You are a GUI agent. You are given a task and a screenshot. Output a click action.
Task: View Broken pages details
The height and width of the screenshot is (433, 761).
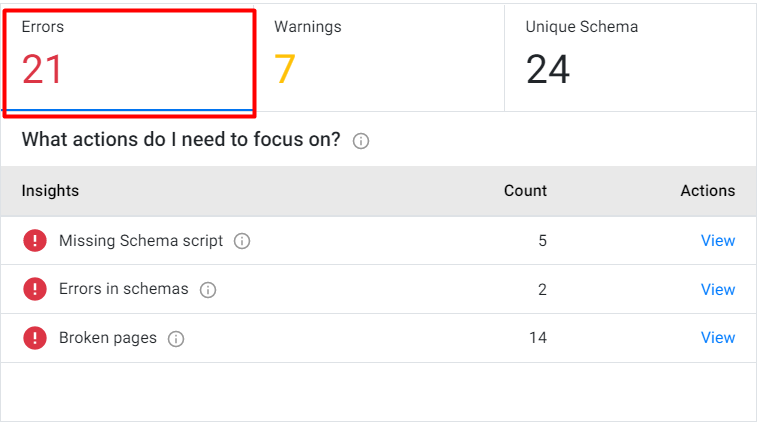pos(718,338)
